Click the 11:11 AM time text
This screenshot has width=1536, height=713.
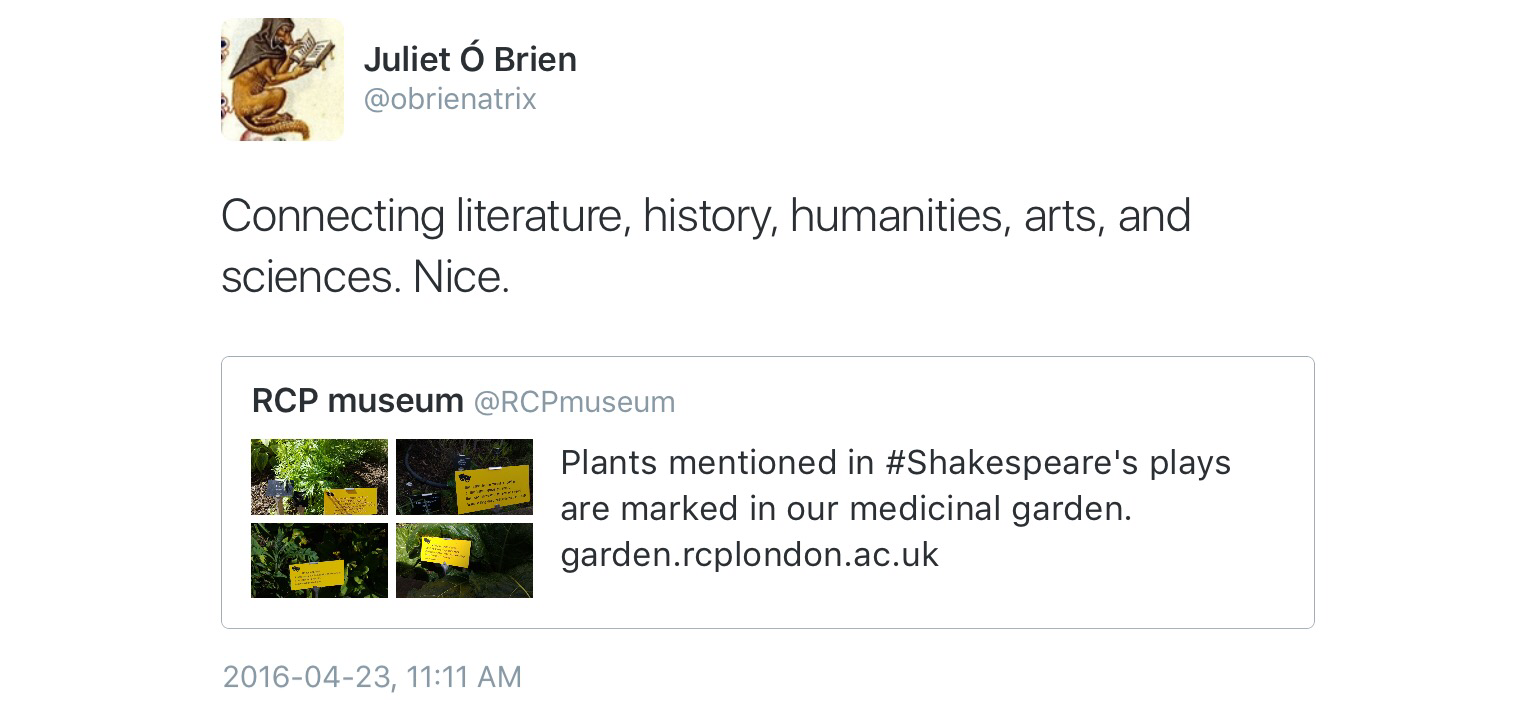[x=464, y=677]
